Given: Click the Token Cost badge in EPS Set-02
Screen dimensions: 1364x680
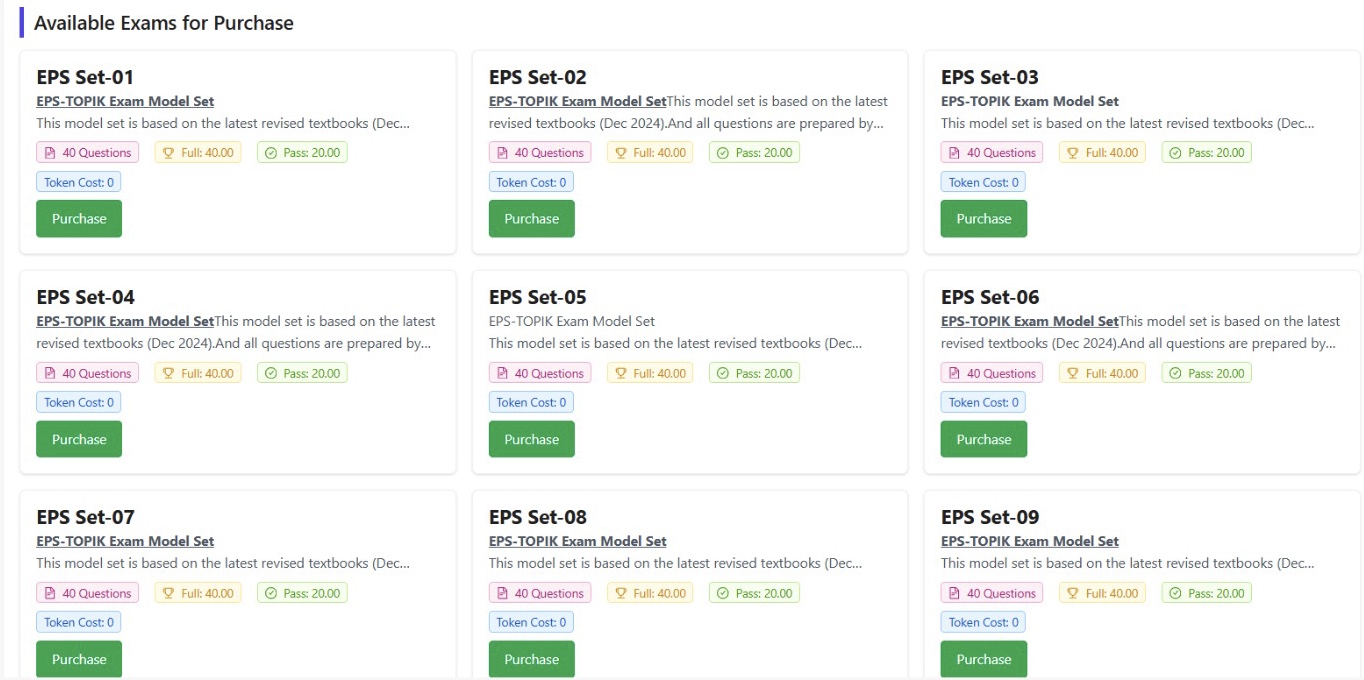Looking at the screenshot, I should tap(531, 182).
